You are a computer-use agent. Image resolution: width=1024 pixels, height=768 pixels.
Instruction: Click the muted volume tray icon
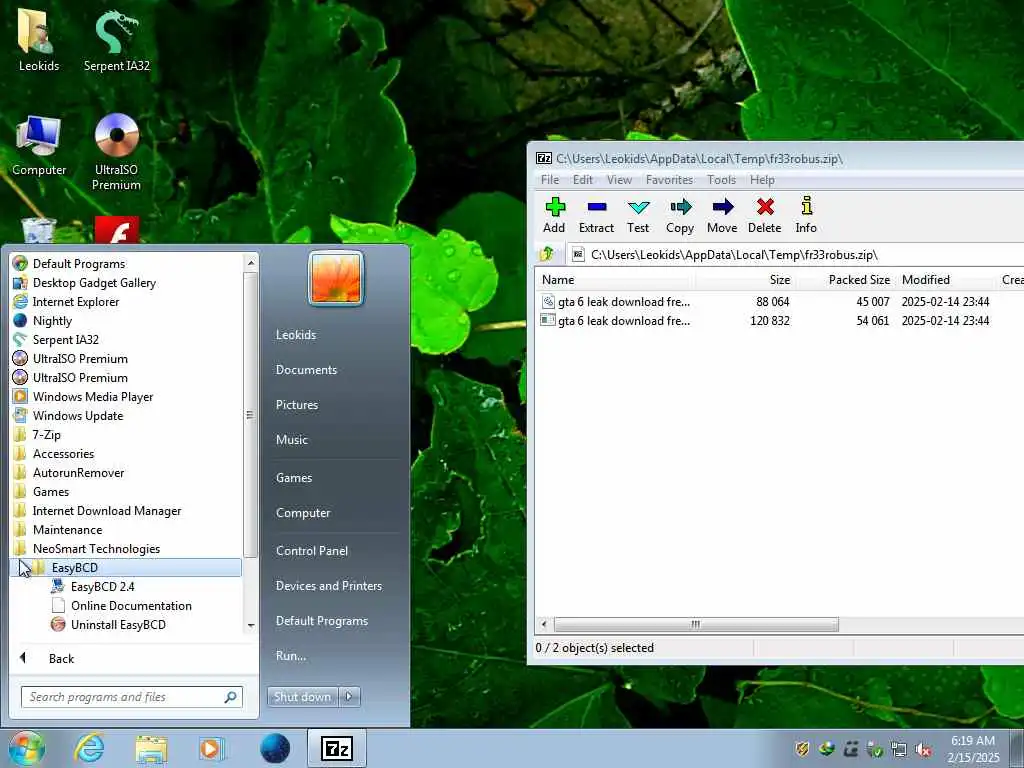(923, 749)
